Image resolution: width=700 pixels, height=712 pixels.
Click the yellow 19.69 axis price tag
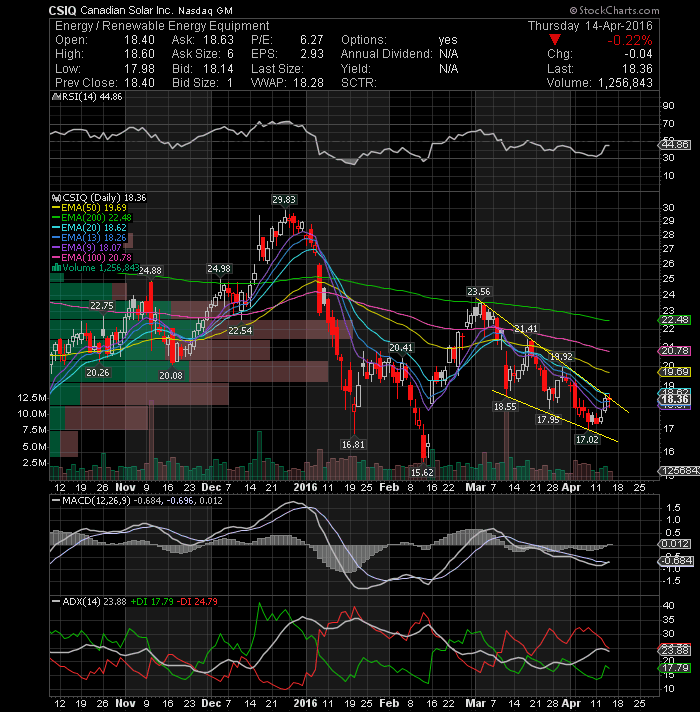[674, 372]
